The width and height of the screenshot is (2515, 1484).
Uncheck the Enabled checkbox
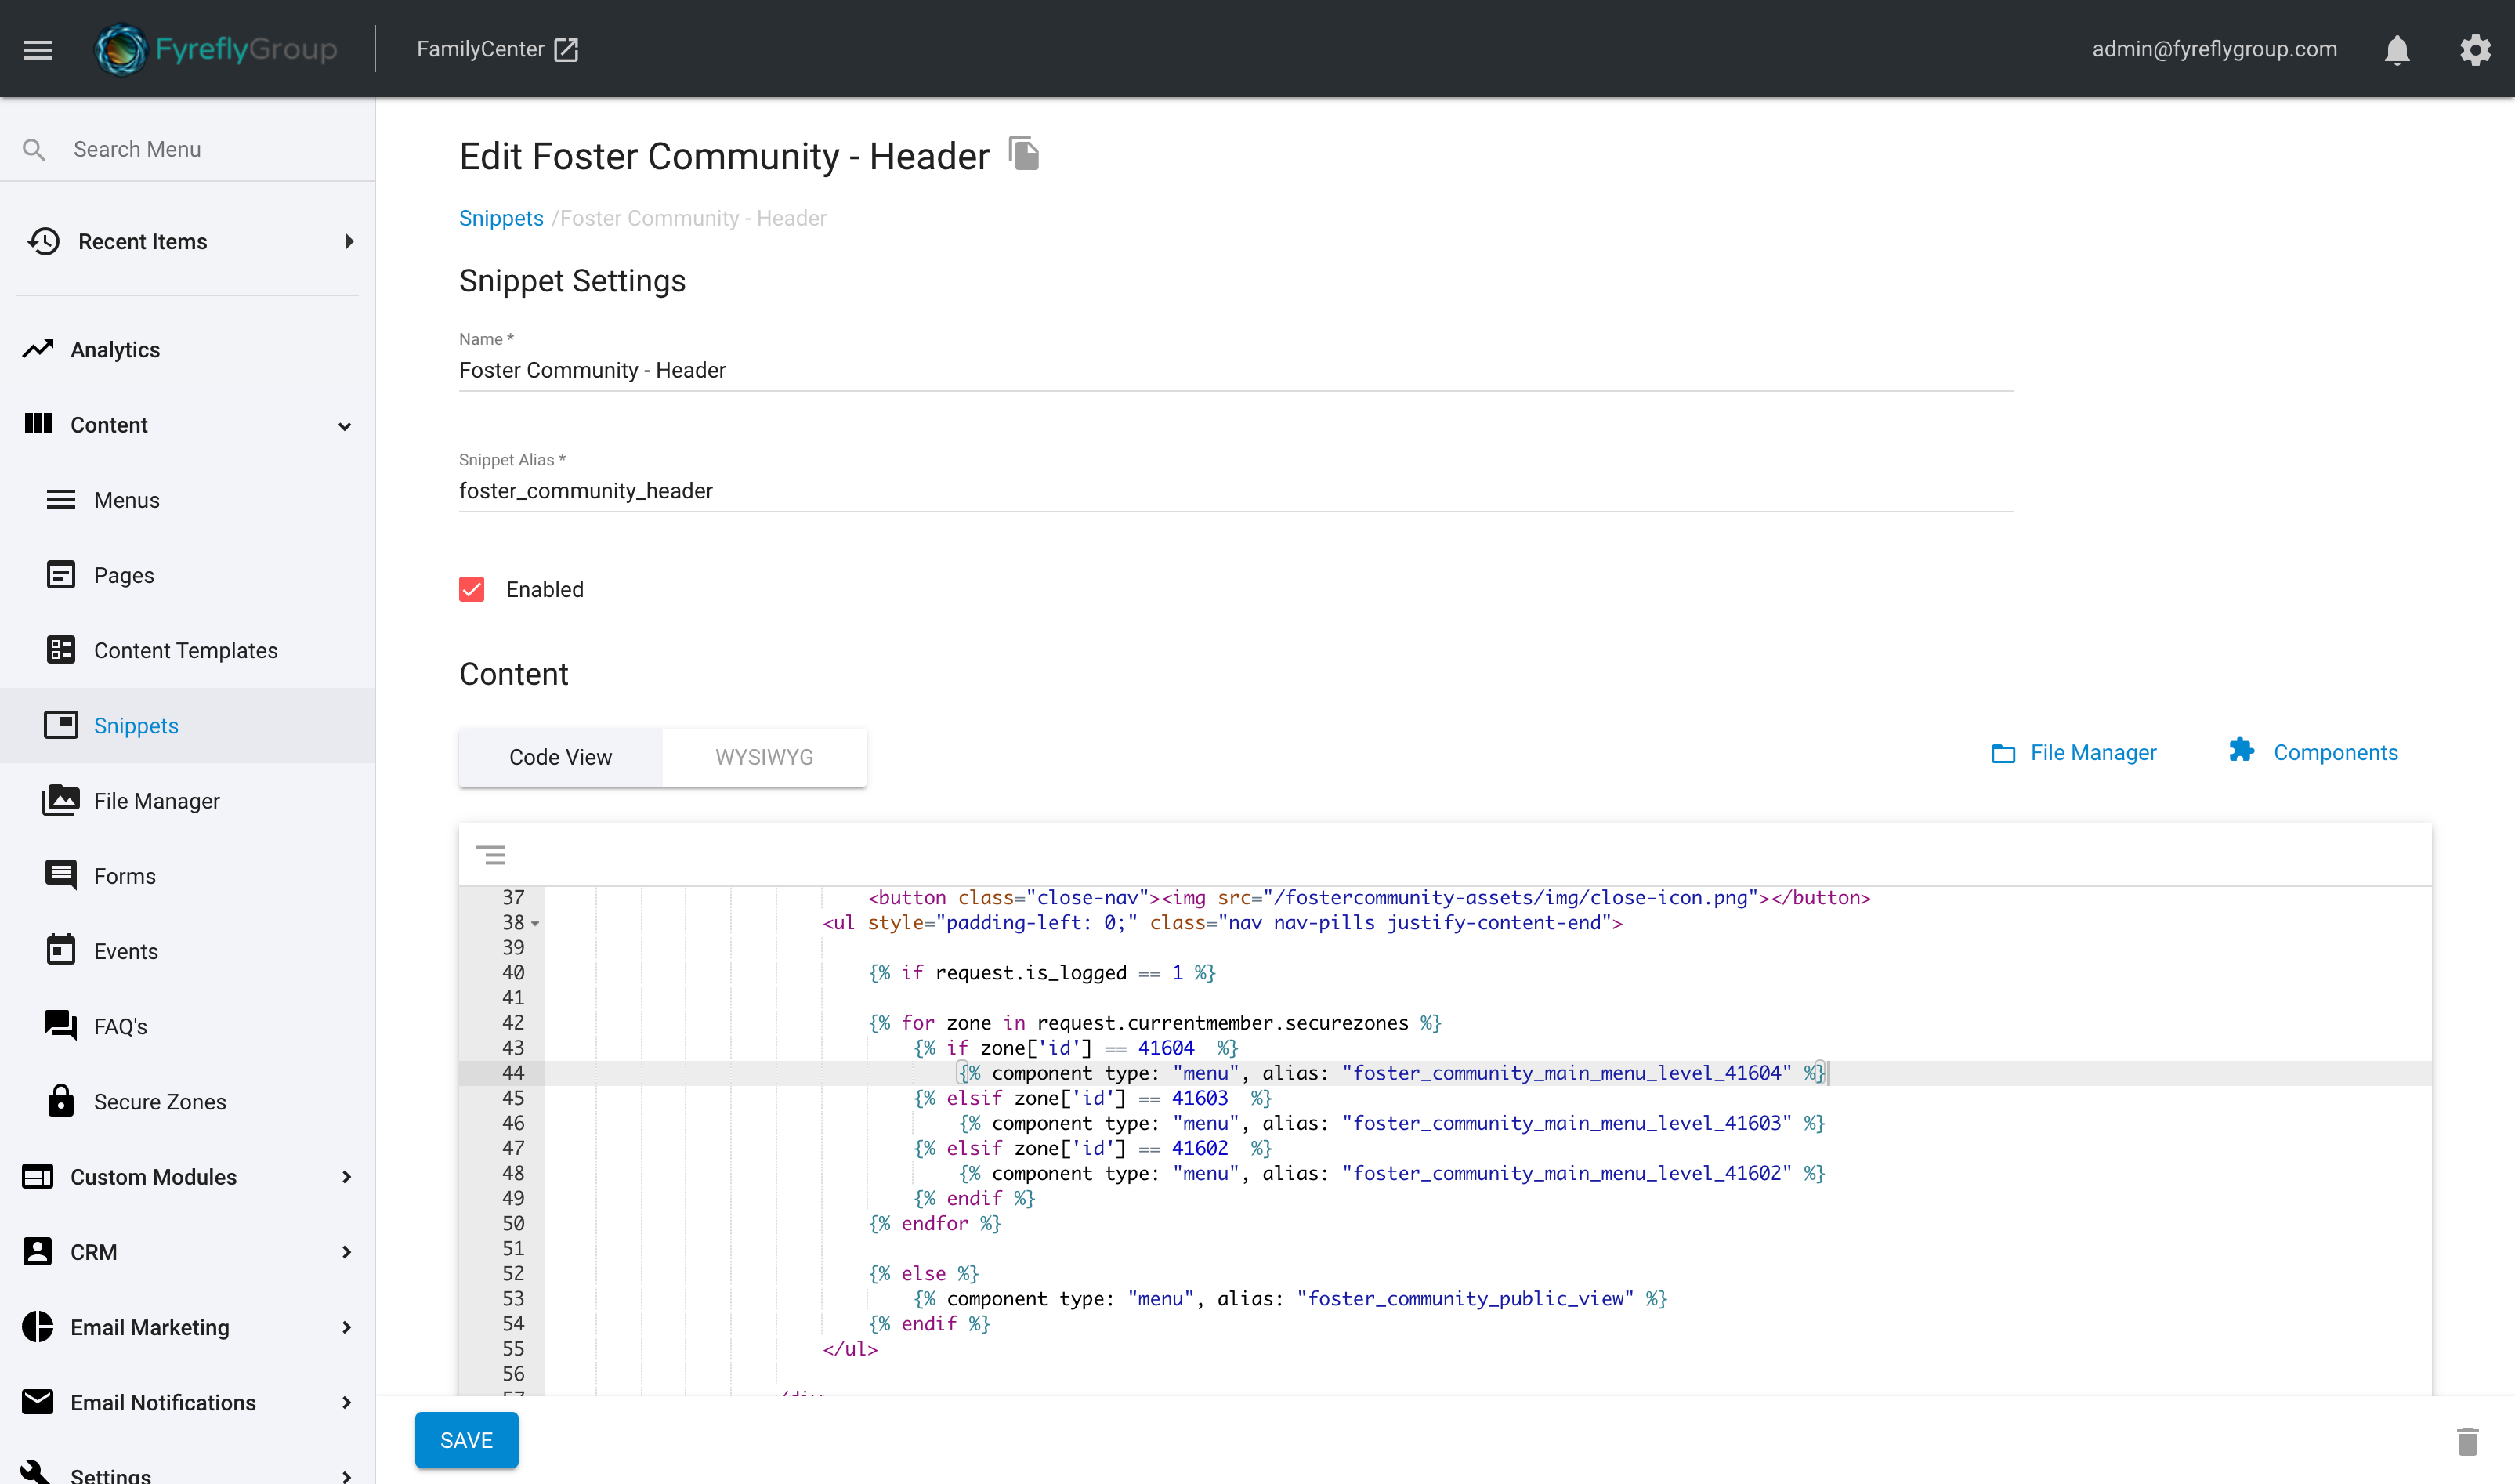click(x=472, y=589)
